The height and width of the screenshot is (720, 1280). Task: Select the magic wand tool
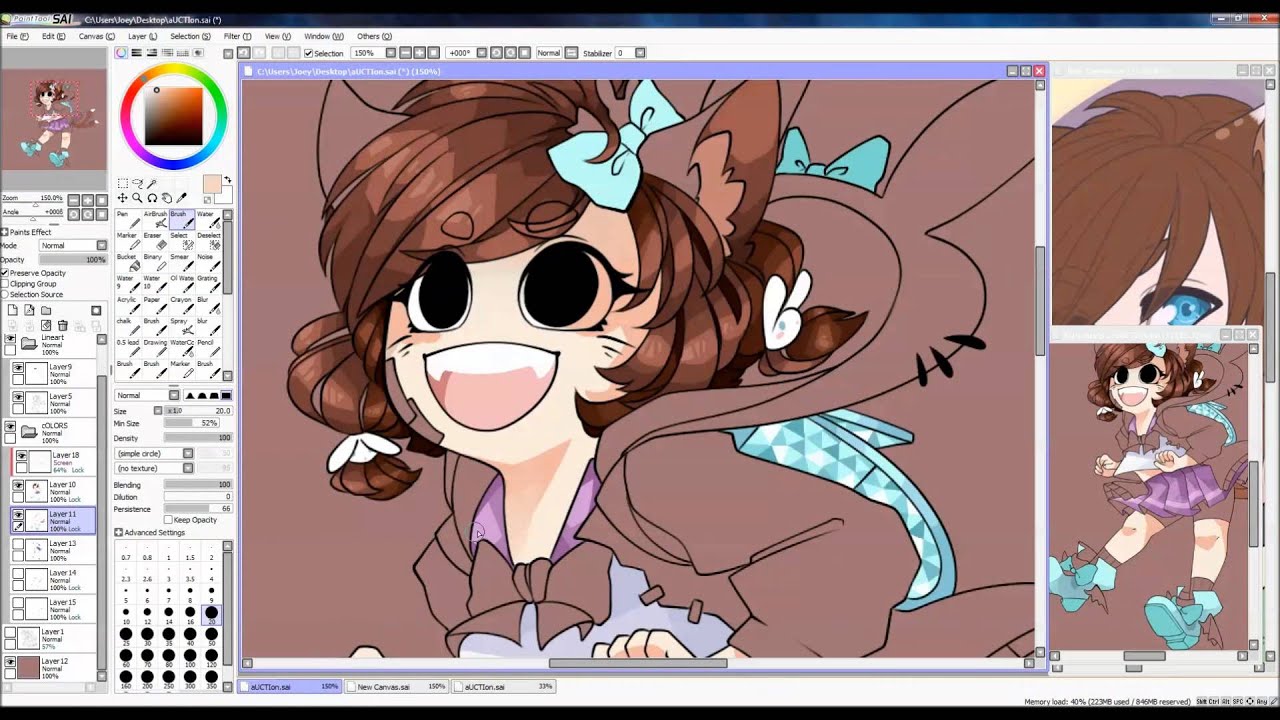point(152,184)
